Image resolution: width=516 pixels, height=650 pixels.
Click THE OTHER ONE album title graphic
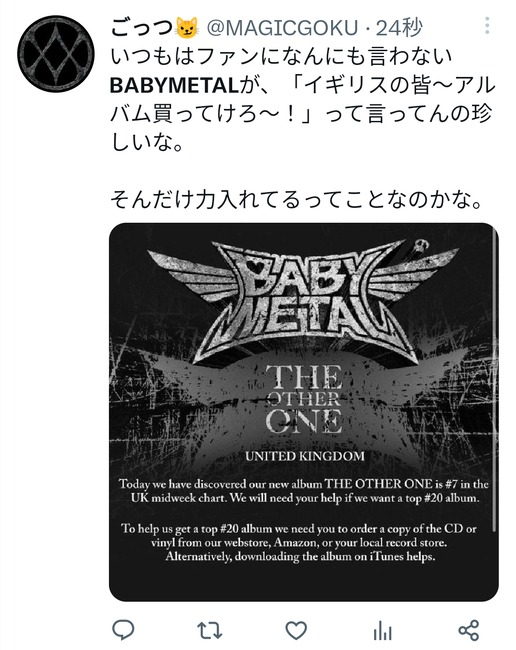coord(304,399)
